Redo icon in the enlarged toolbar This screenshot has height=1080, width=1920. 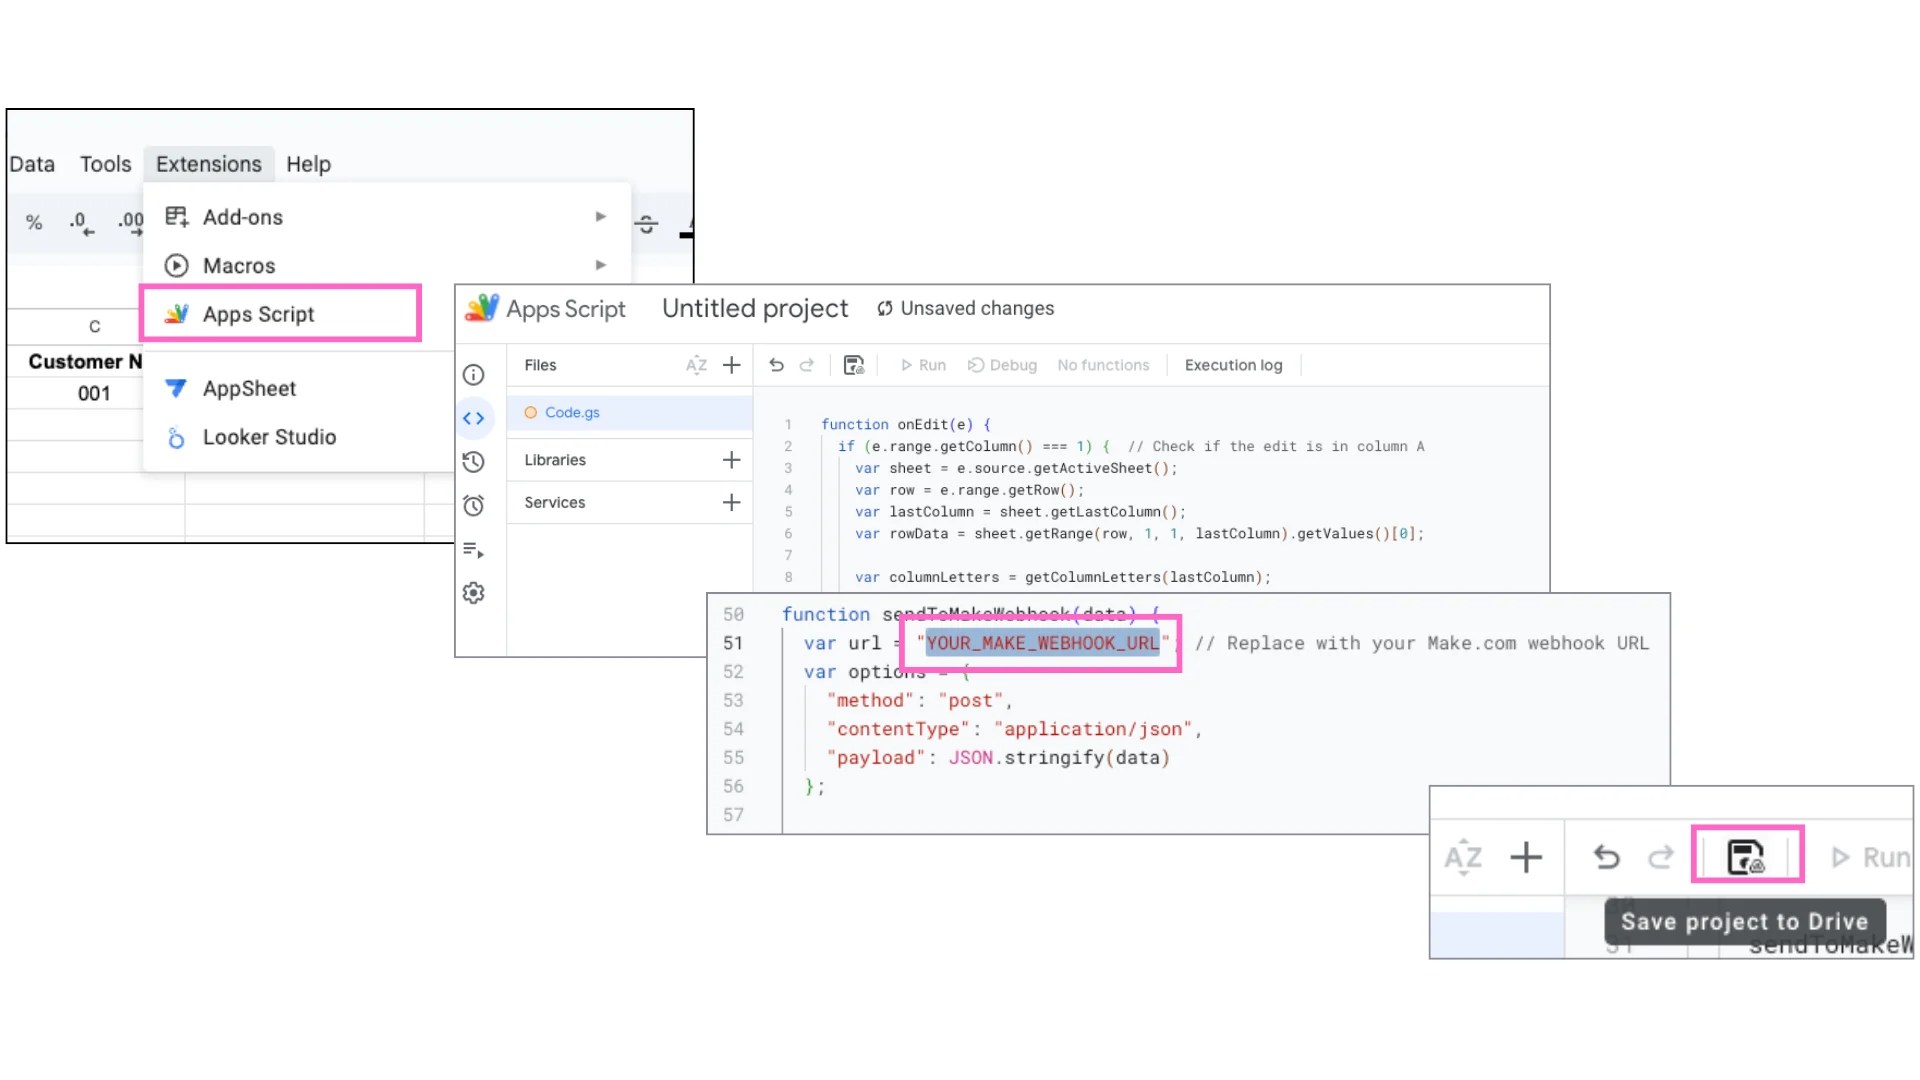tap(1660, 857)
